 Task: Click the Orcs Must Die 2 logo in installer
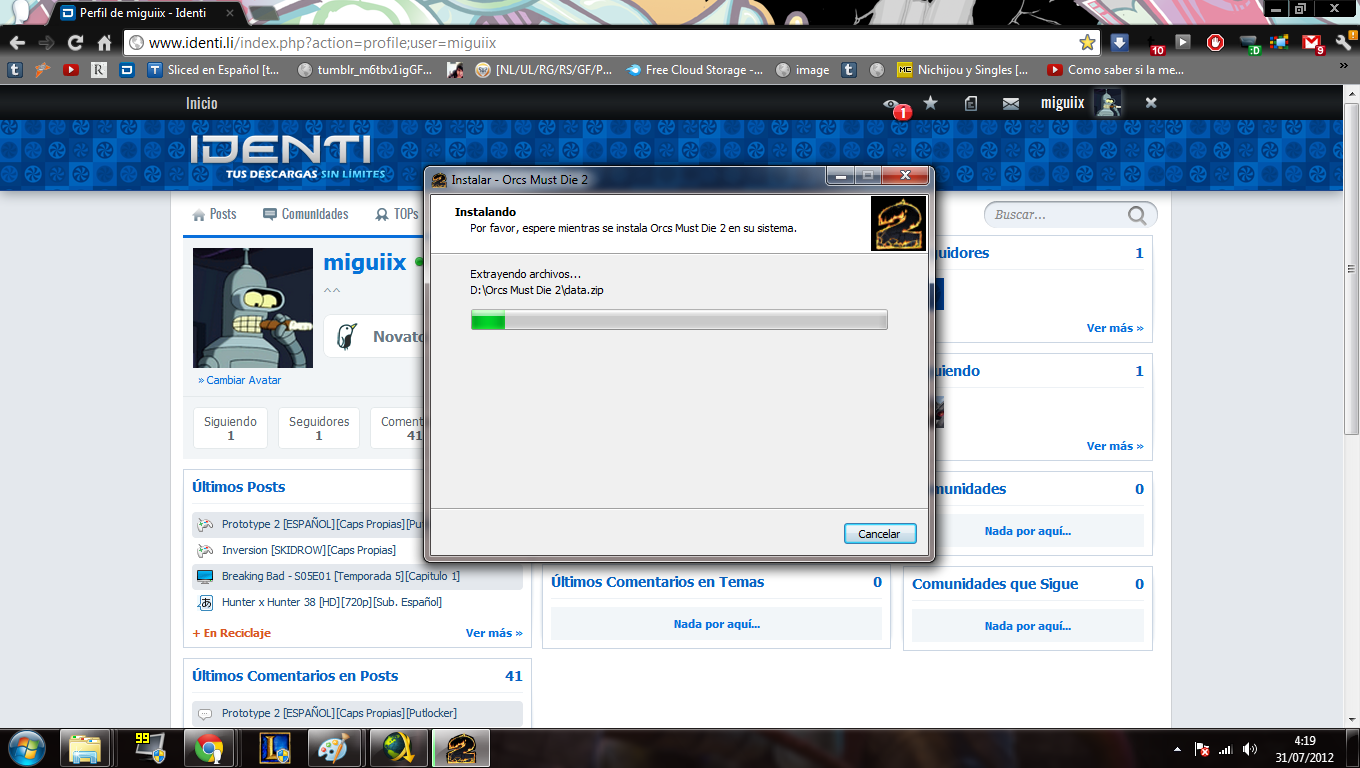897,223
